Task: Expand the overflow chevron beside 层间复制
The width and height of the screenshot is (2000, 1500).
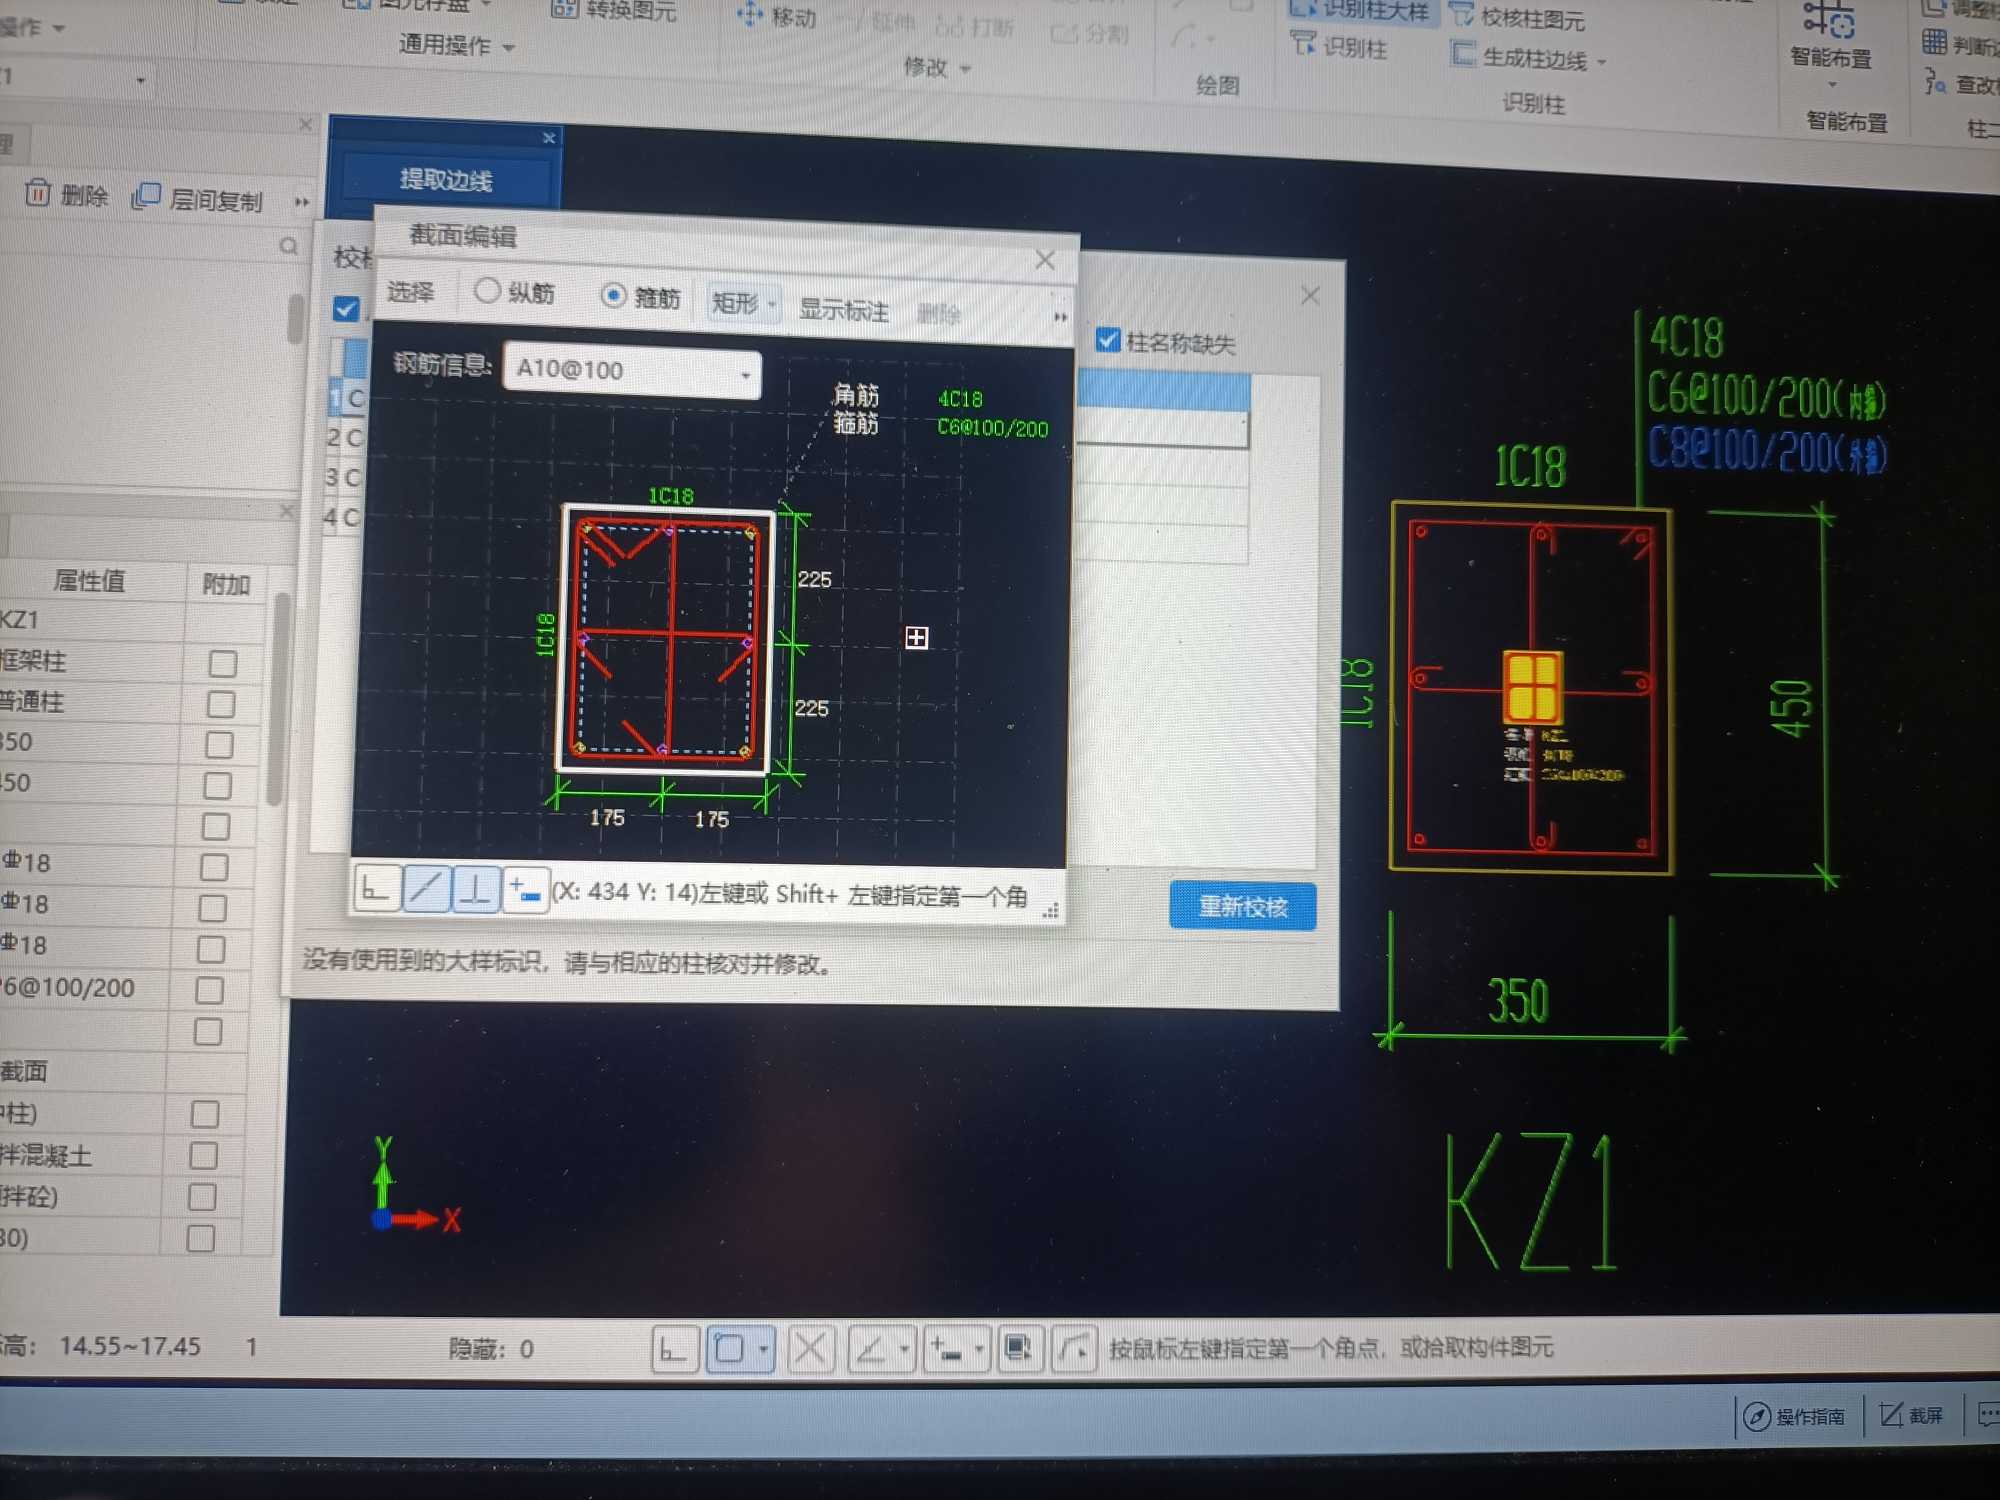Action: coord(301,202)
